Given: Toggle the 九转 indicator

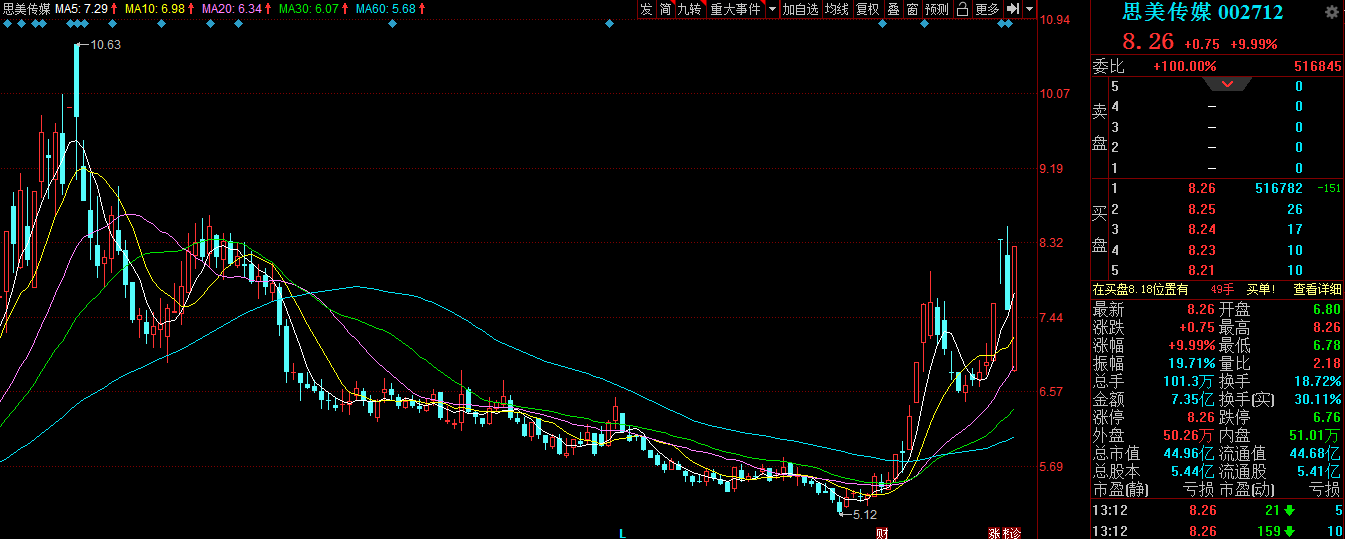Looking at the screenshot, I should pos(689,9).
